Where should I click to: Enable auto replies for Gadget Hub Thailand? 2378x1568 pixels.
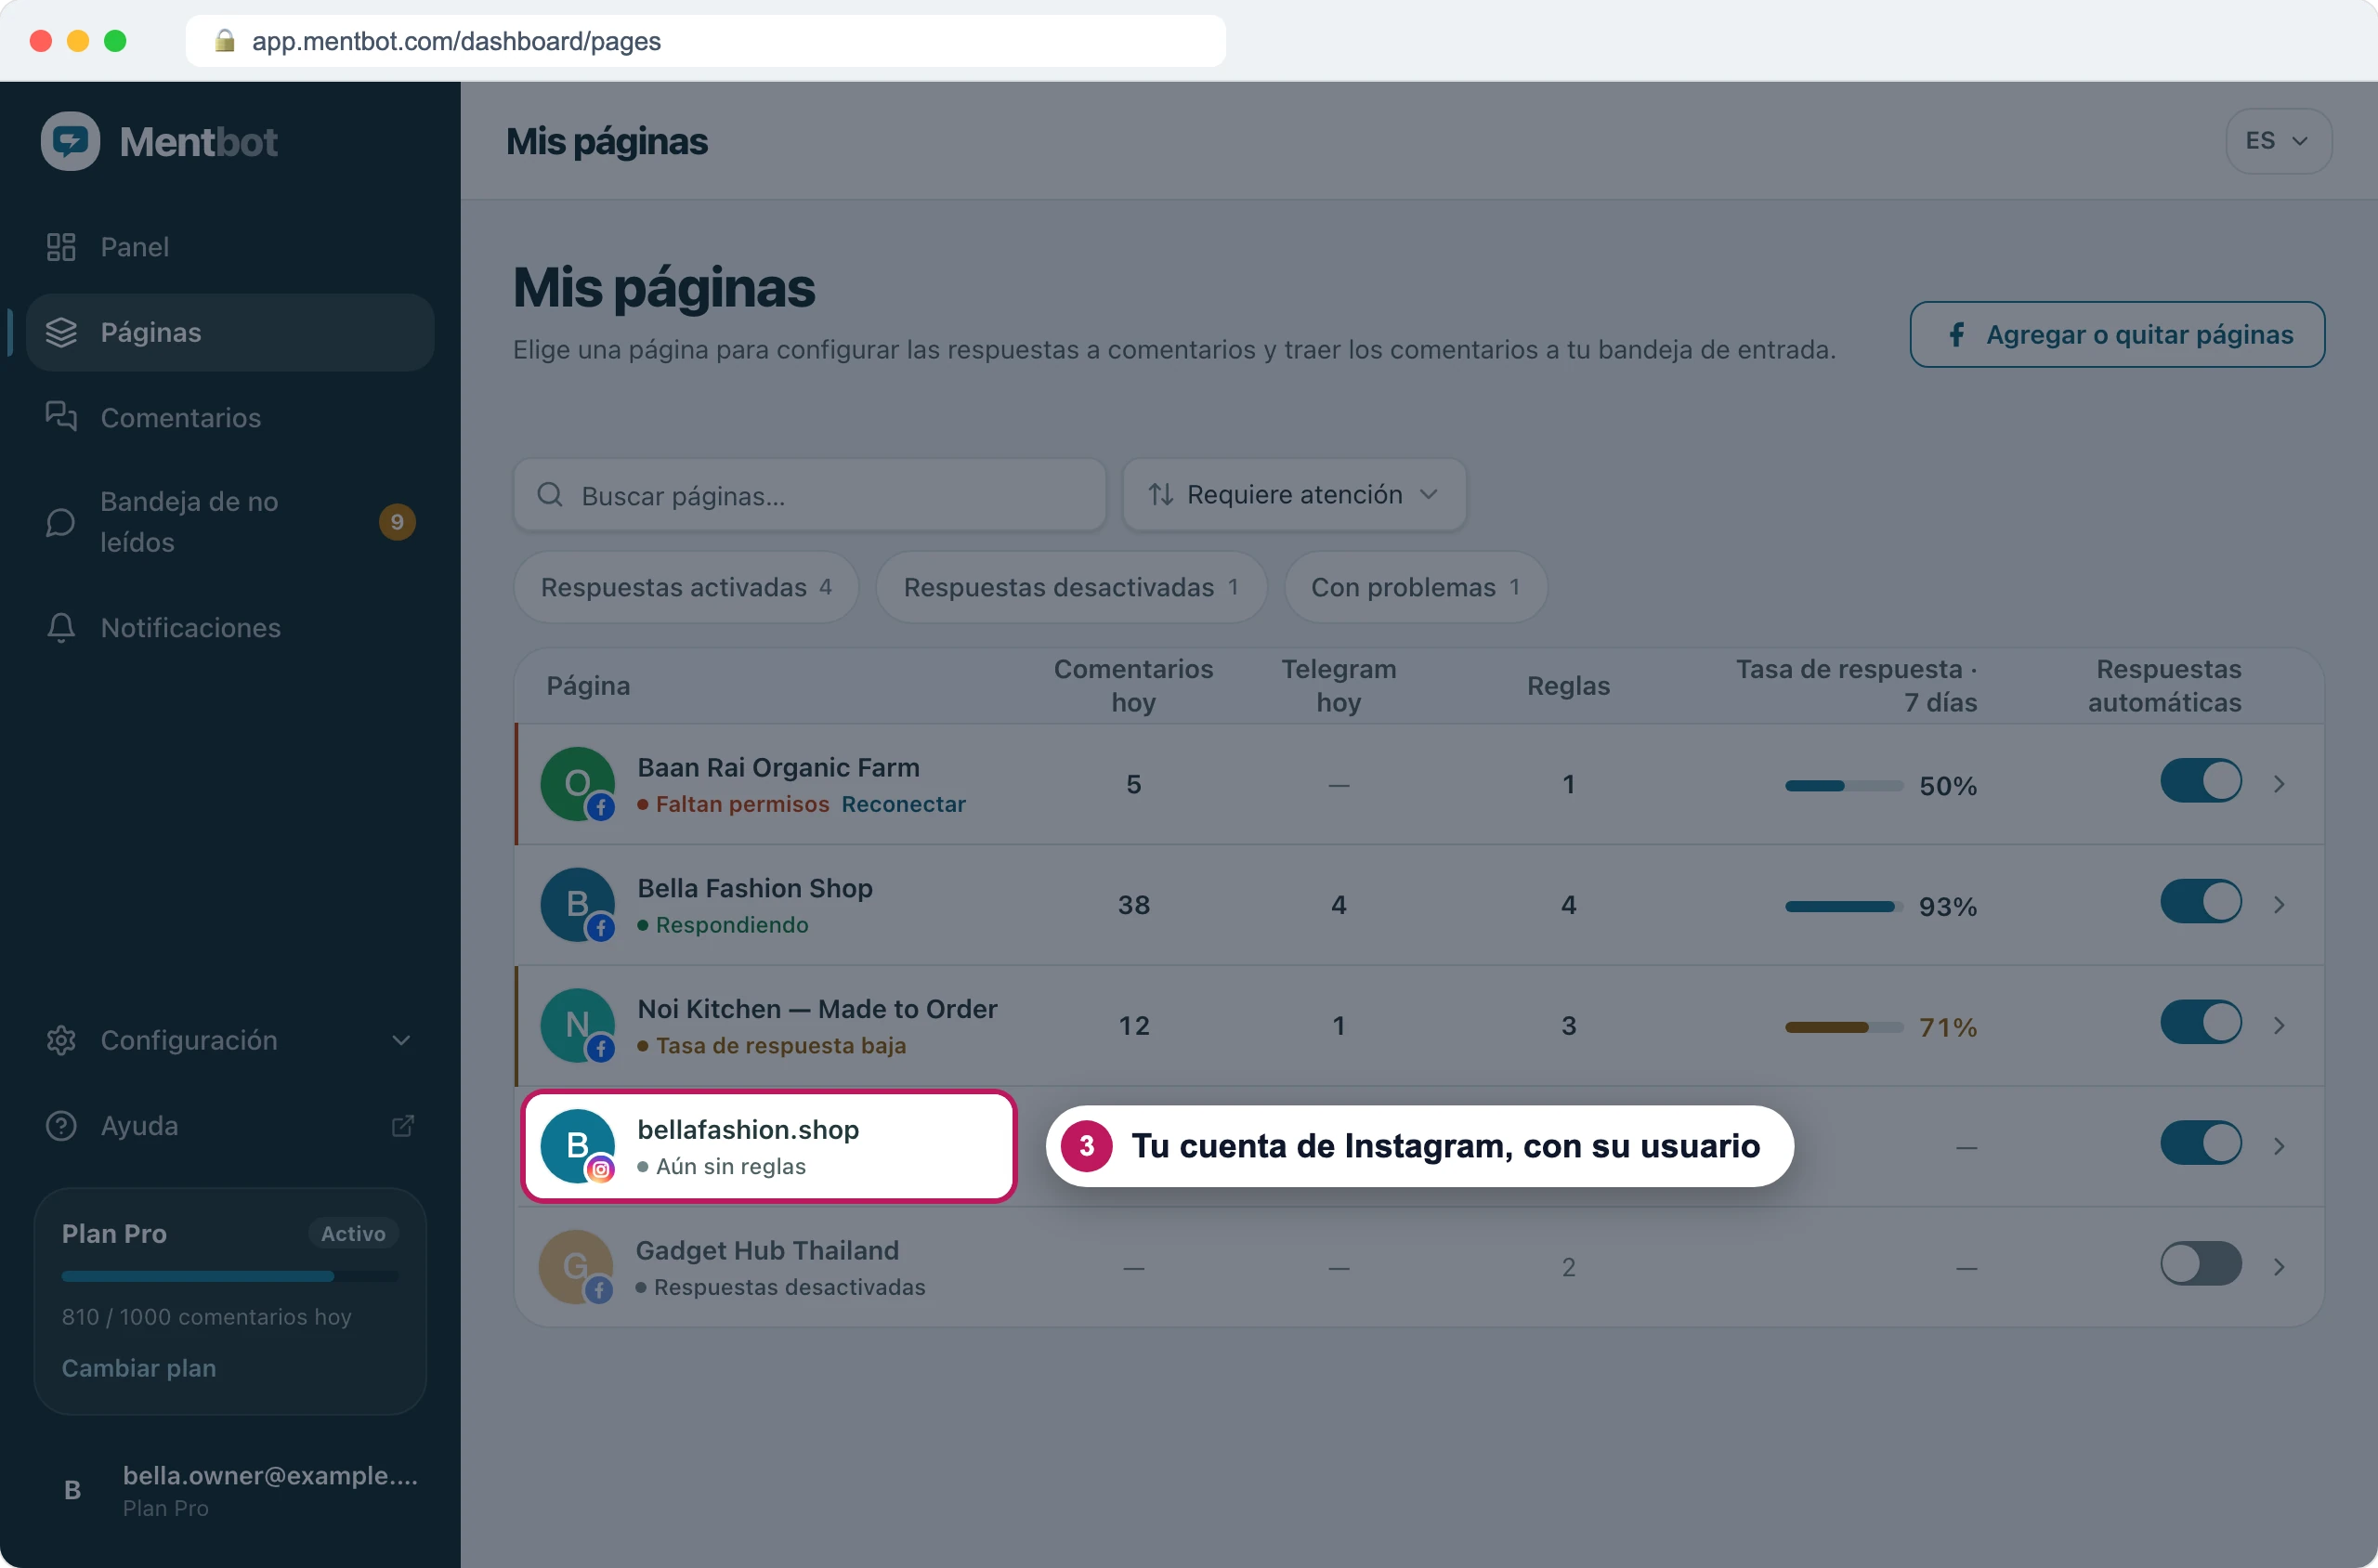(2201, 1265)
